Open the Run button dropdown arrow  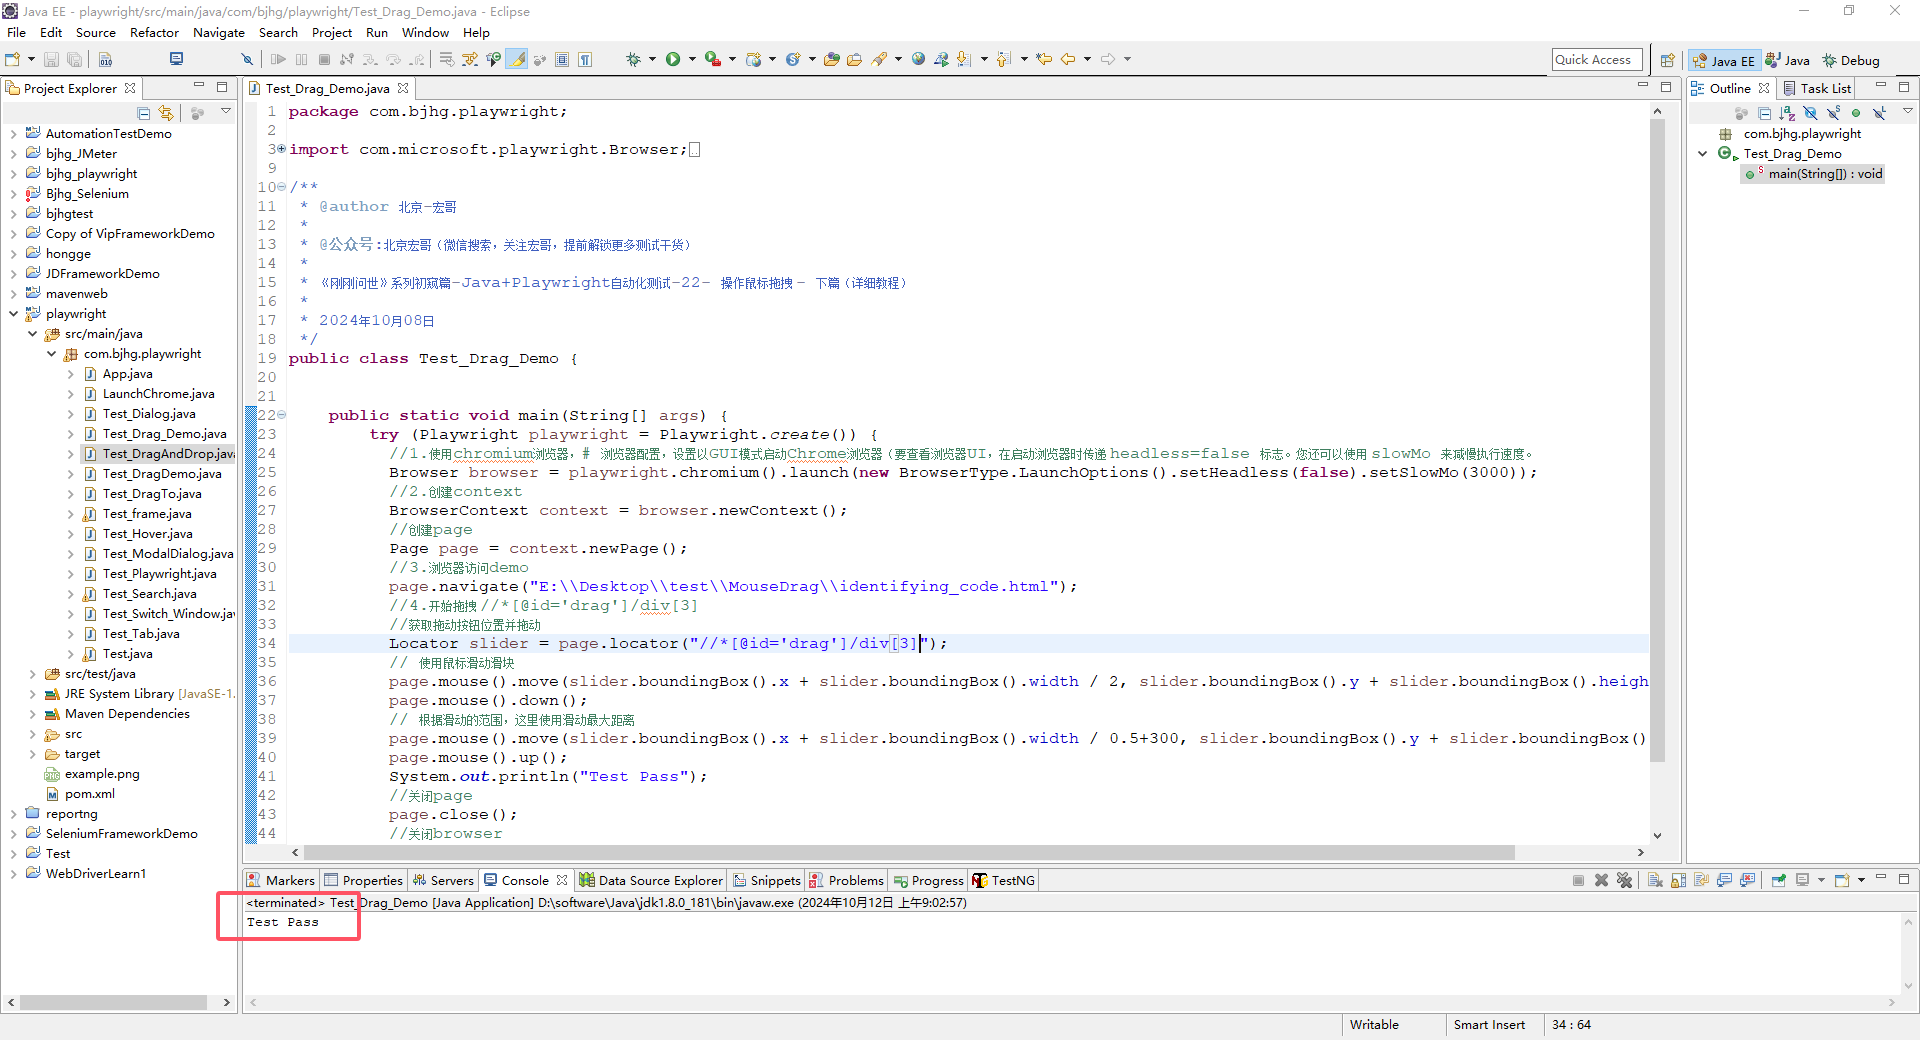click(690, 60)
